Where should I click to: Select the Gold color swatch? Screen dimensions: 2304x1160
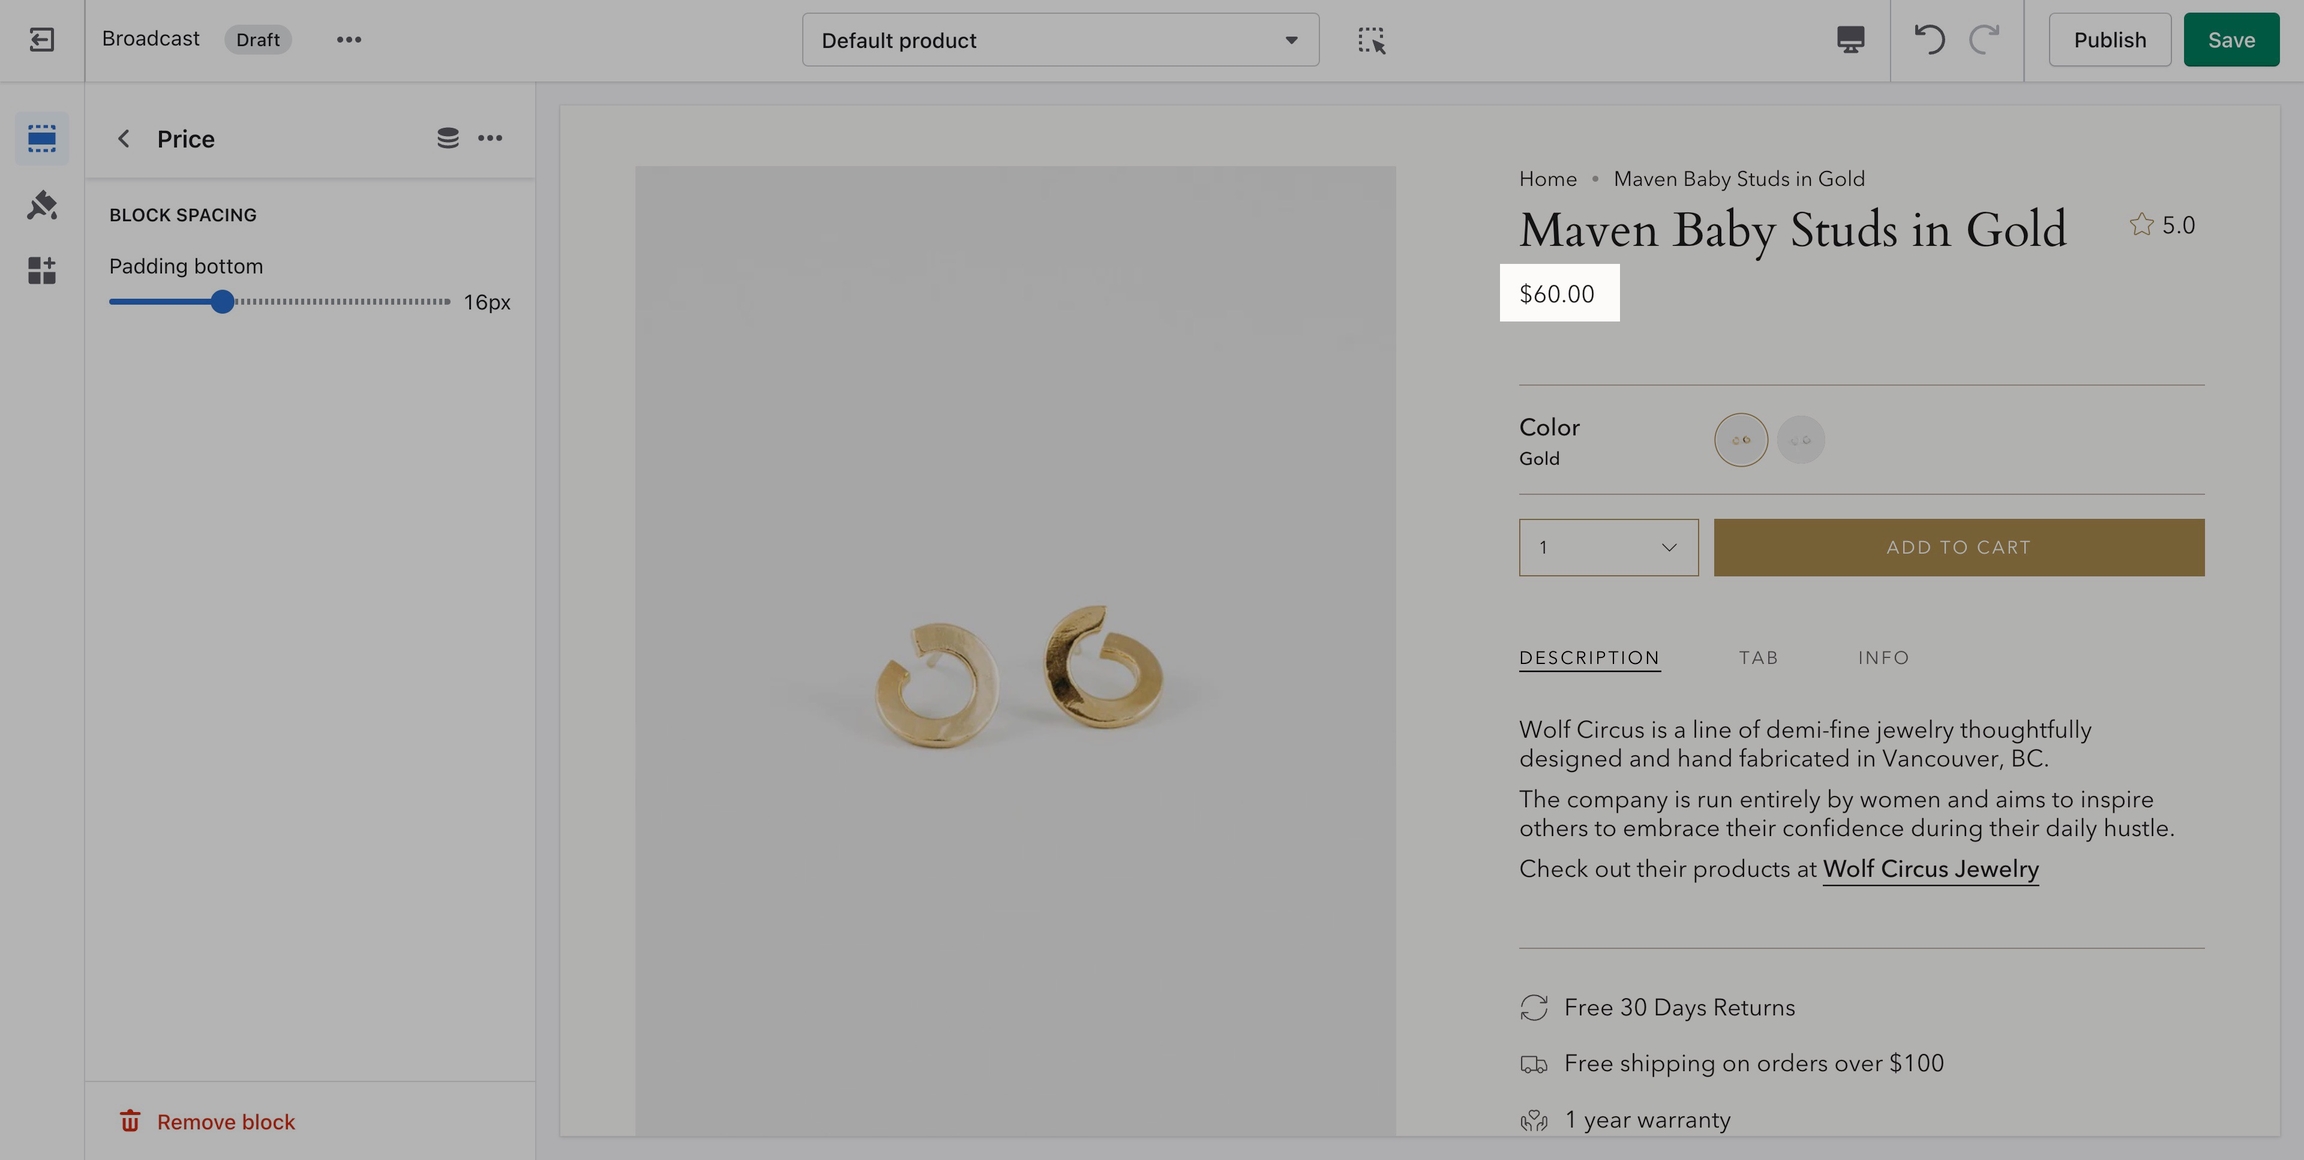click(x=1740, y=440)
